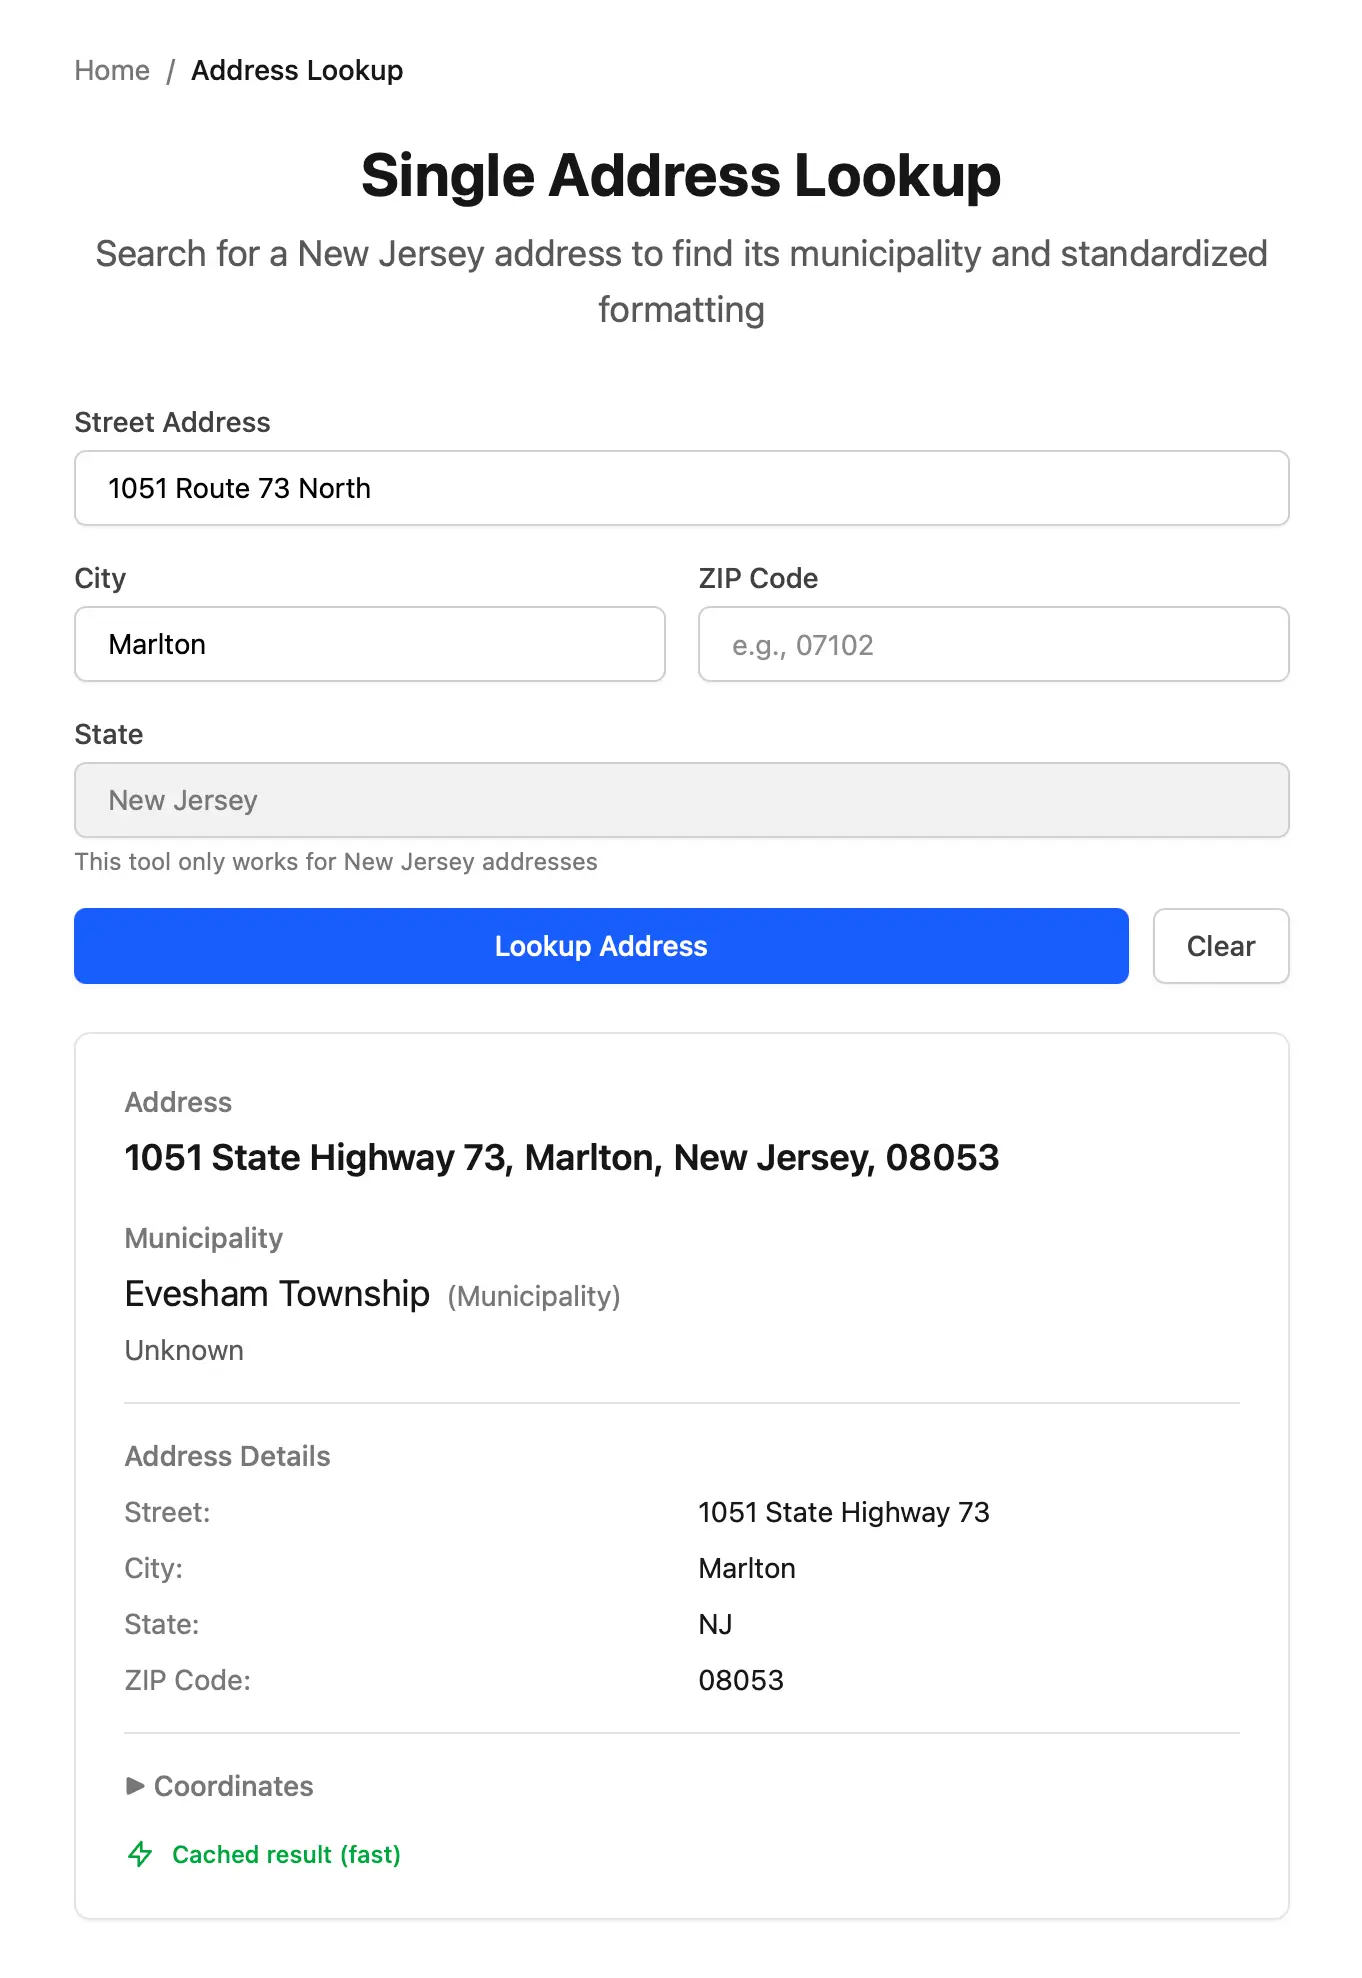
Task: Click the NJ state value in details
Action: click(x=715, y=1624)
